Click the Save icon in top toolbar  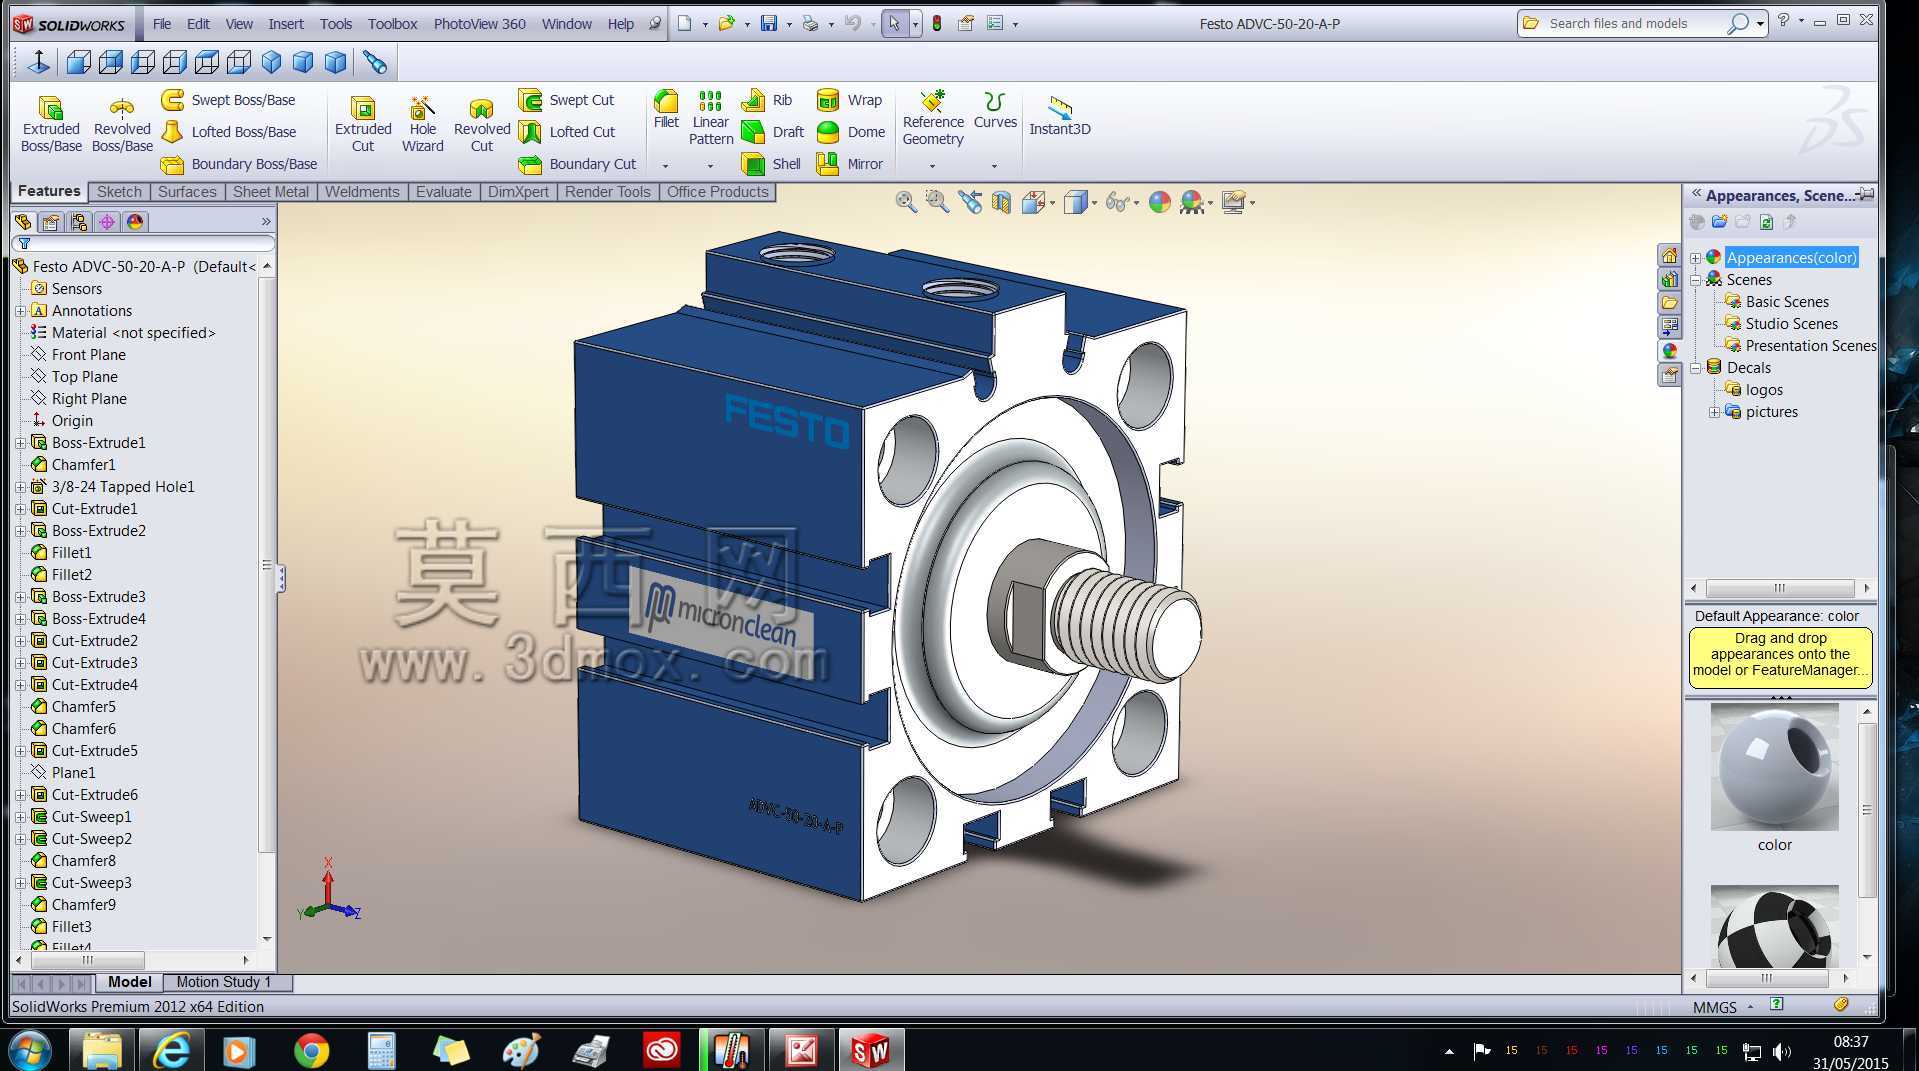[768, 23]
